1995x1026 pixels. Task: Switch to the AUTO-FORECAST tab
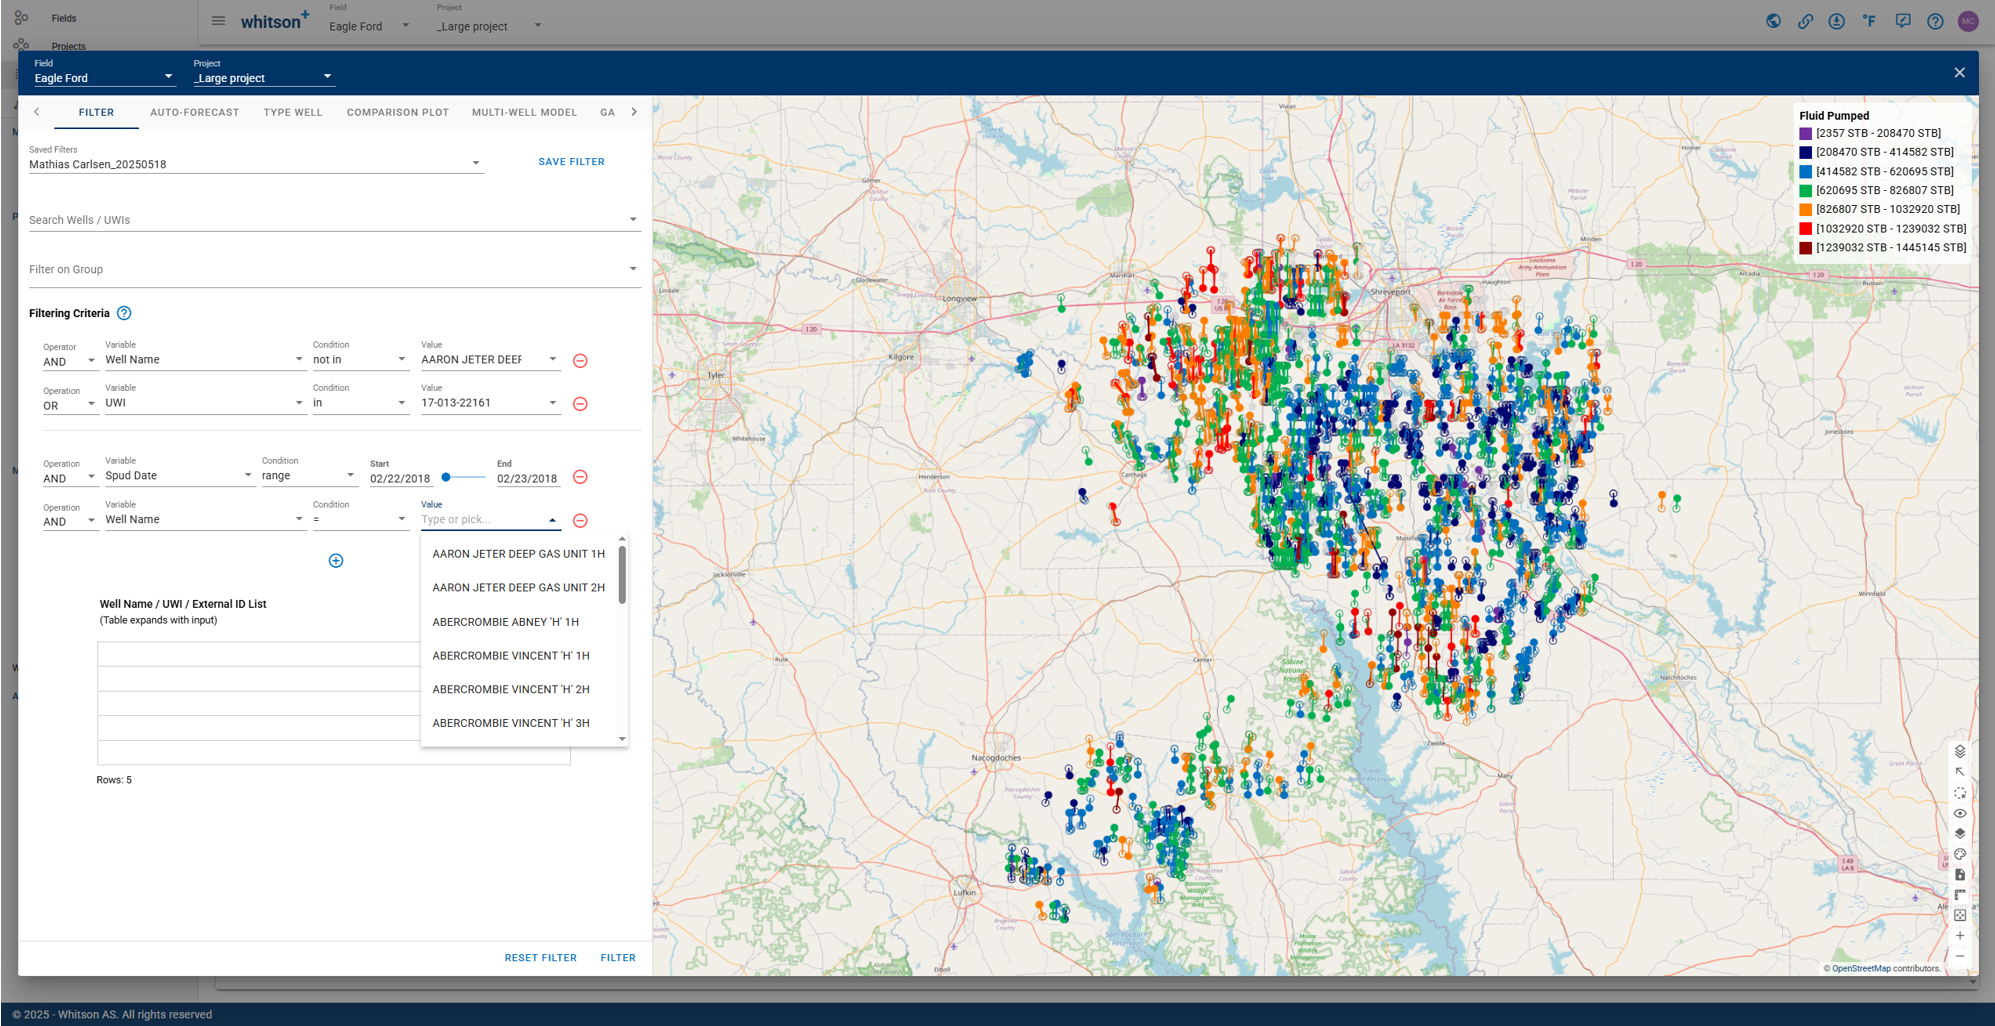[x=195, y=112]
